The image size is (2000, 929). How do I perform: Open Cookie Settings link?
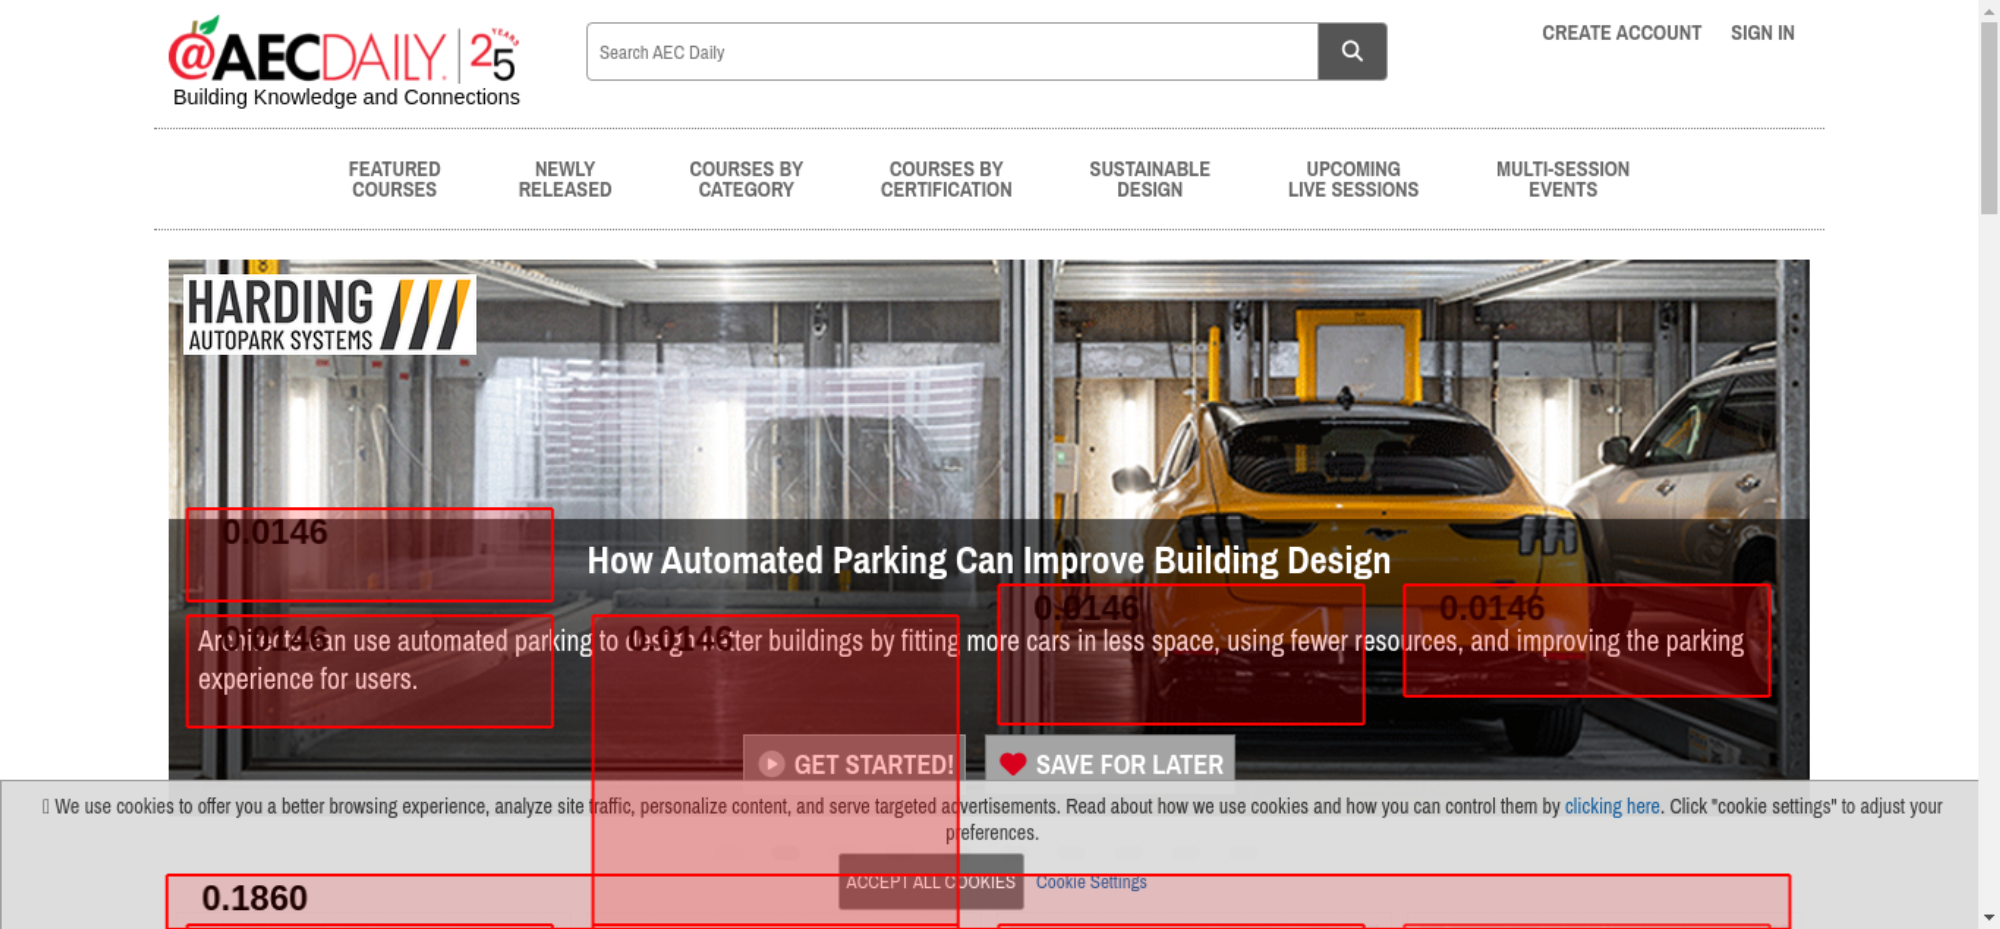click(1090, 882)
